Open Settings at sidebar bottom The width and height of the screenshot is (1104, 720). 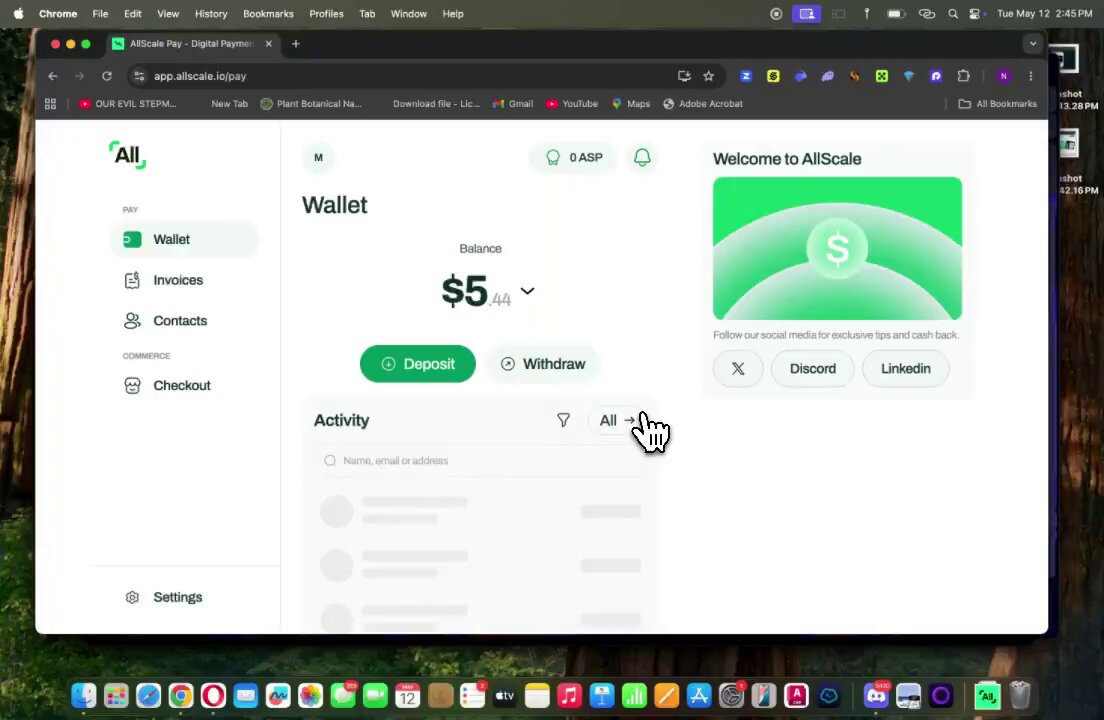pyautogui.click(x=163, y=597)
